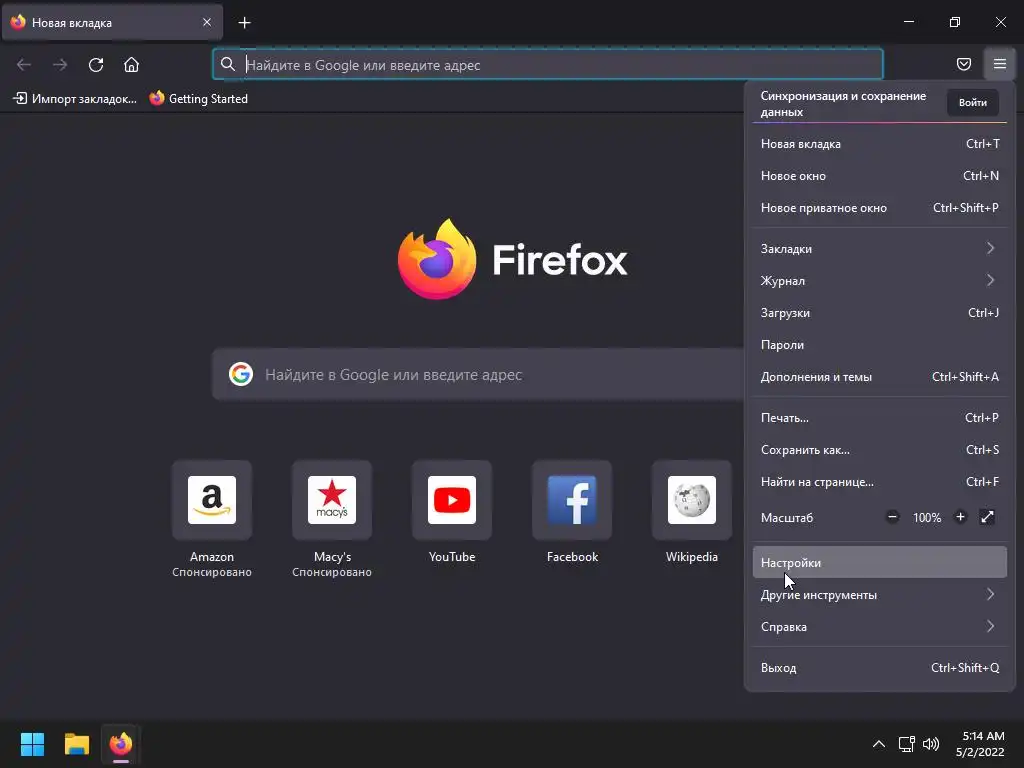Click the Войти sign-in button
Image resolution: width=1024 pixels, height=768 pixels.
(972, 103)
